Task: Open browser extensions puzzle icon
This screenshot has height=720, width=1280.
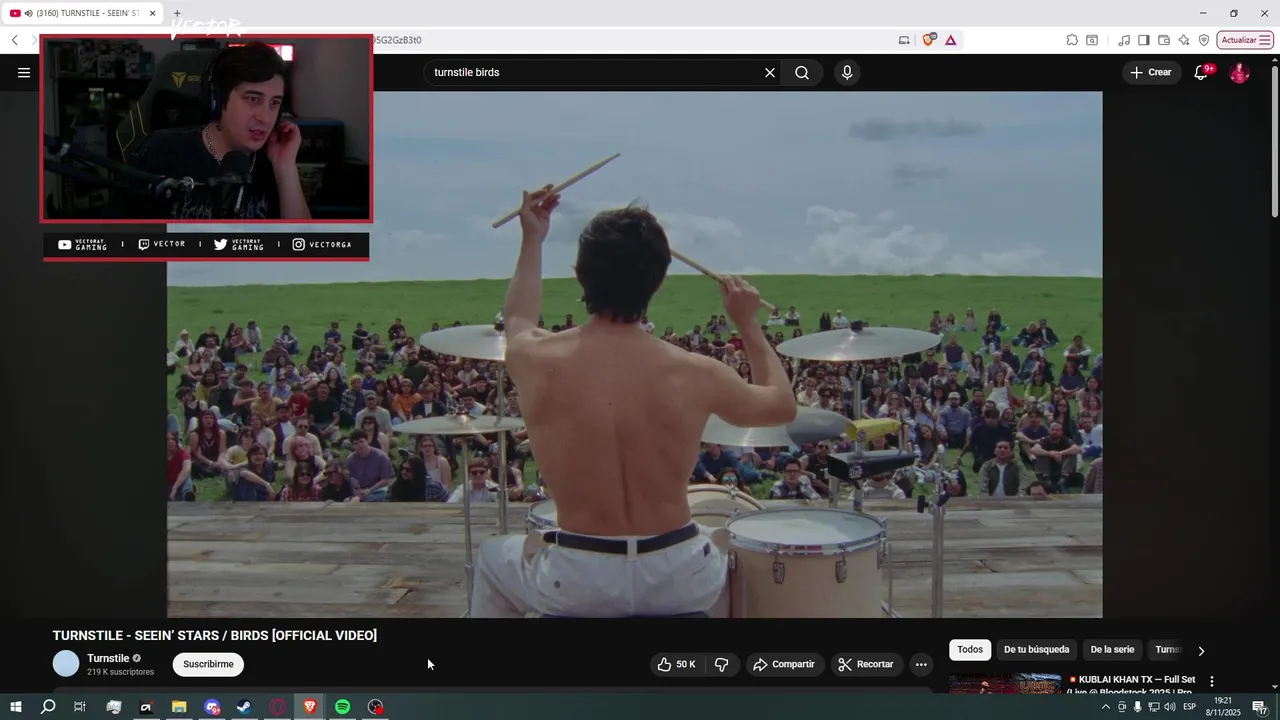Action: [1072, 40]
